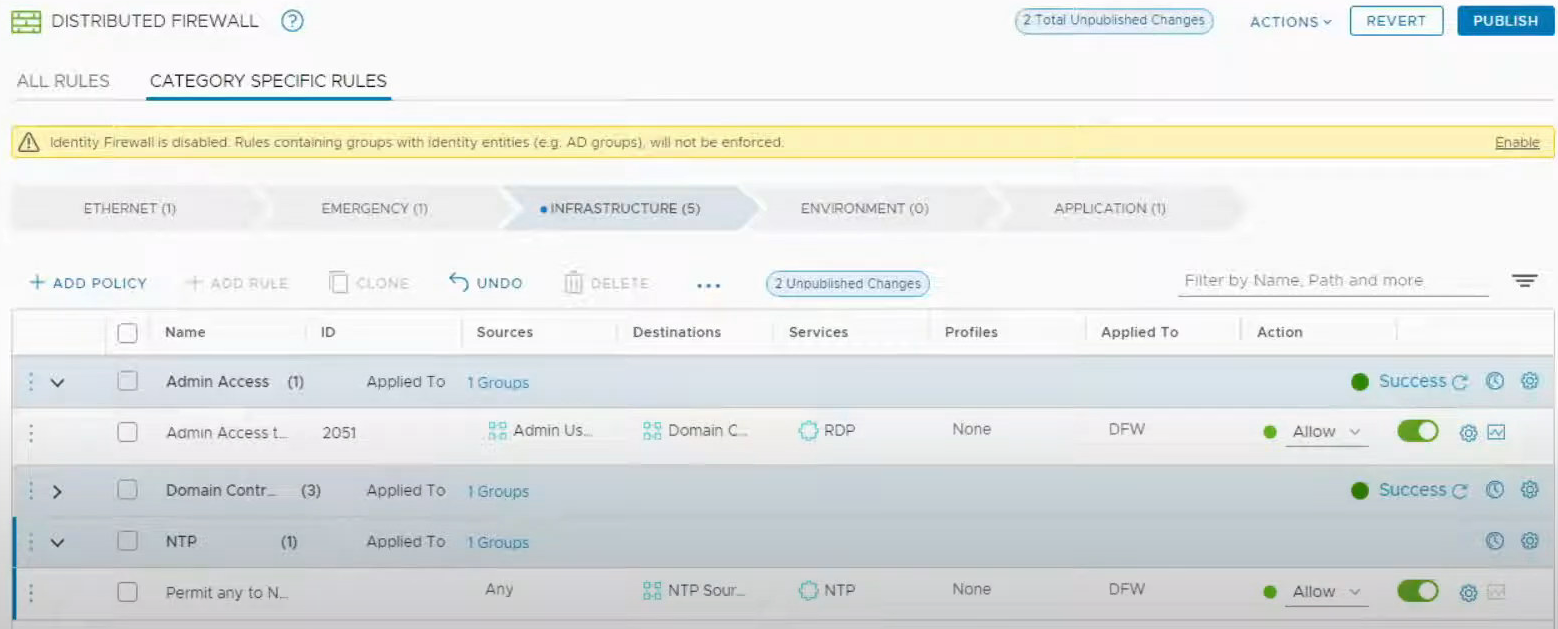Click the Publish button
This screenshot has width=1558, height=629.
point(1505,21)
